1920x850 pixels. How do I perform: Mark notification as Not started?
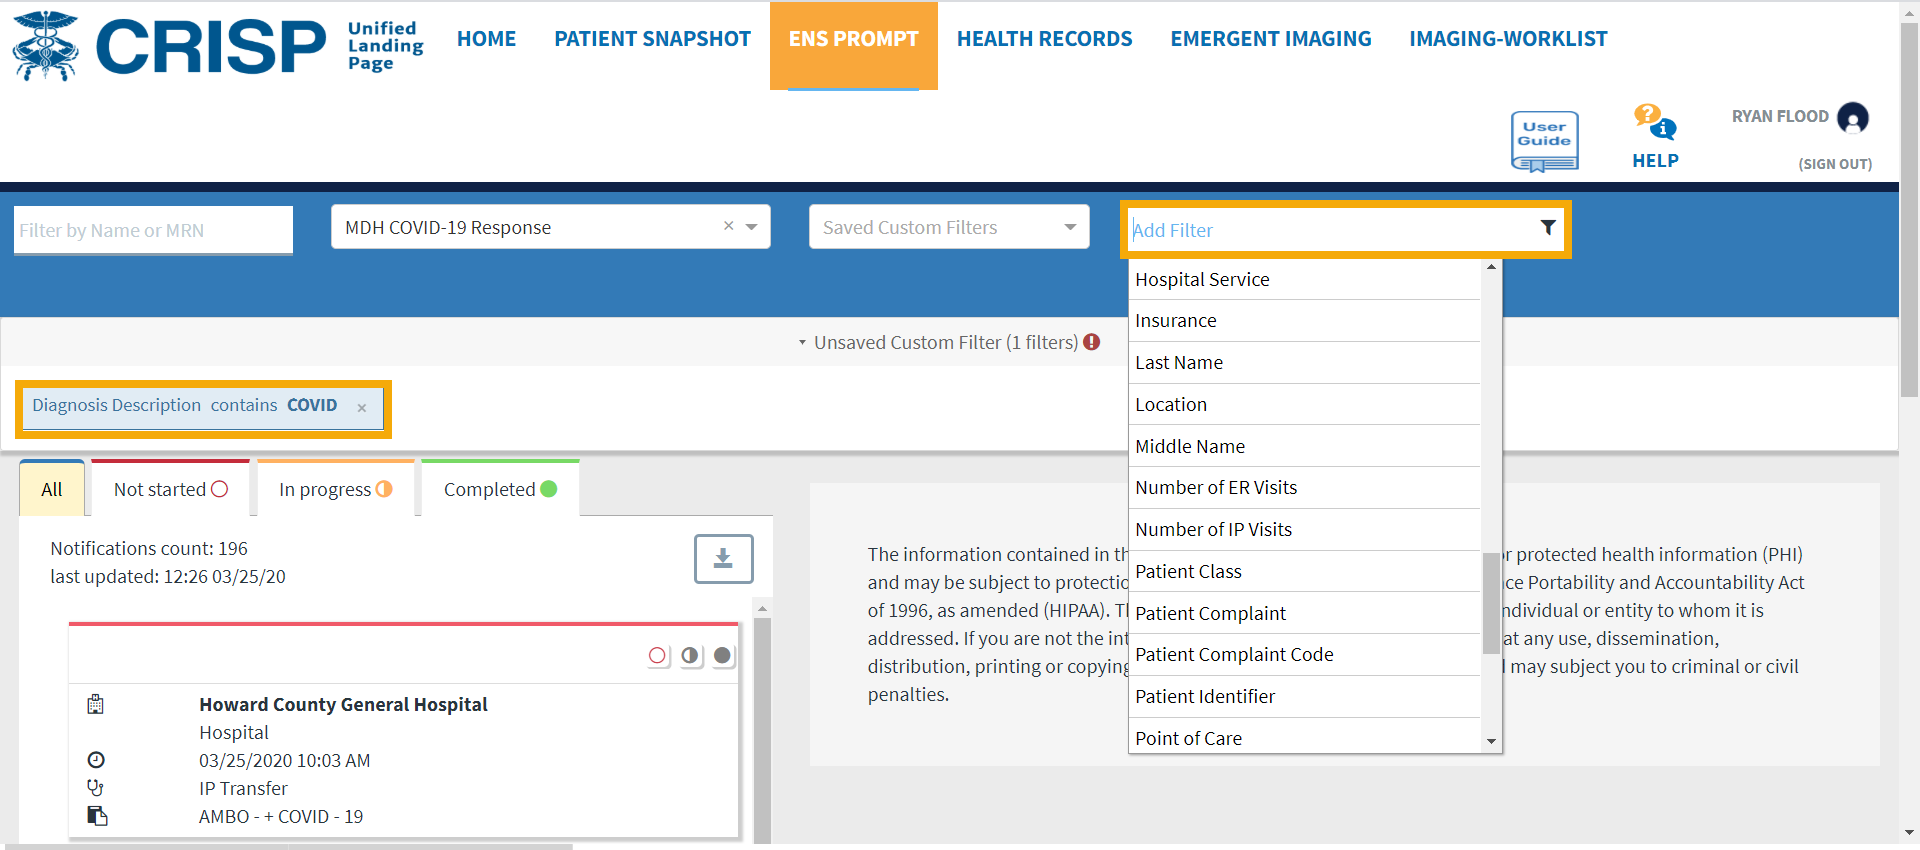click(657, 656)
